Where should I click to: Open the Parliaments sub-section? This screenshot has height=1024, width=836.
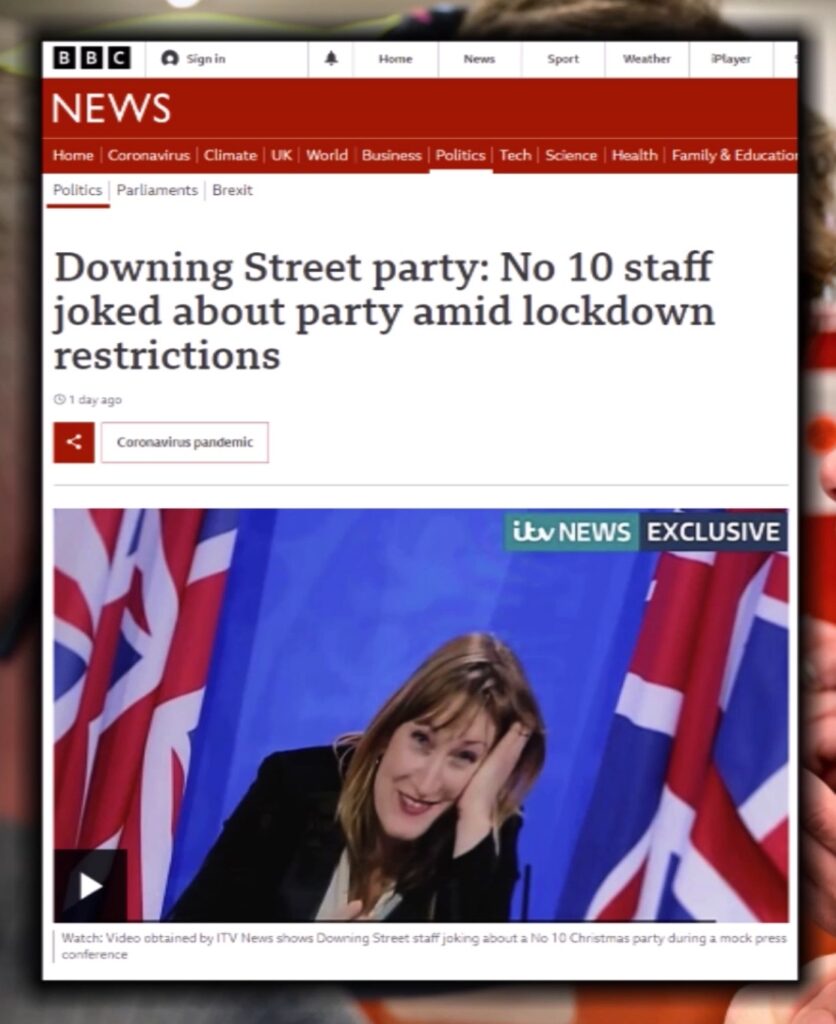pos(157,190)
